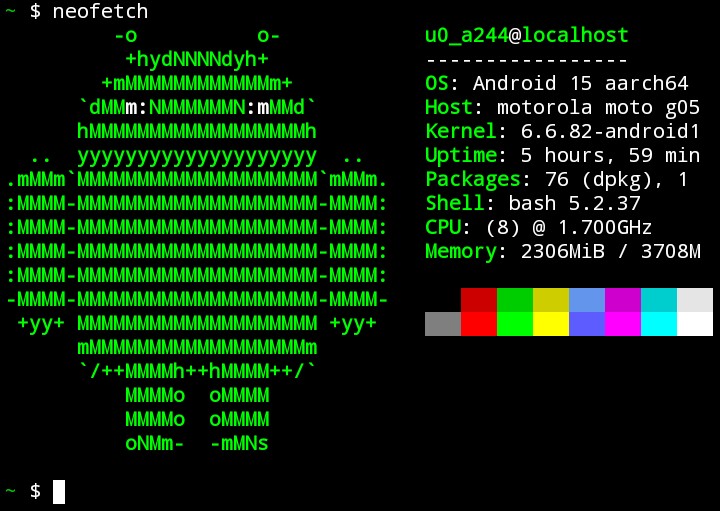This screenshot has width=720, height=511.
Task: Click the deeper blue-violet swatch
Action: (587, 324)
